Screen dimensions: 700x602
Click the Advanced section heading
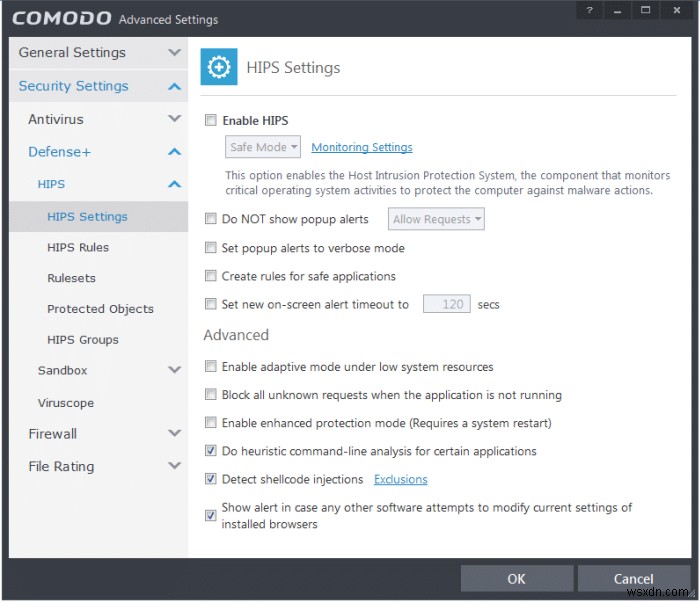[x=236, y=335]
